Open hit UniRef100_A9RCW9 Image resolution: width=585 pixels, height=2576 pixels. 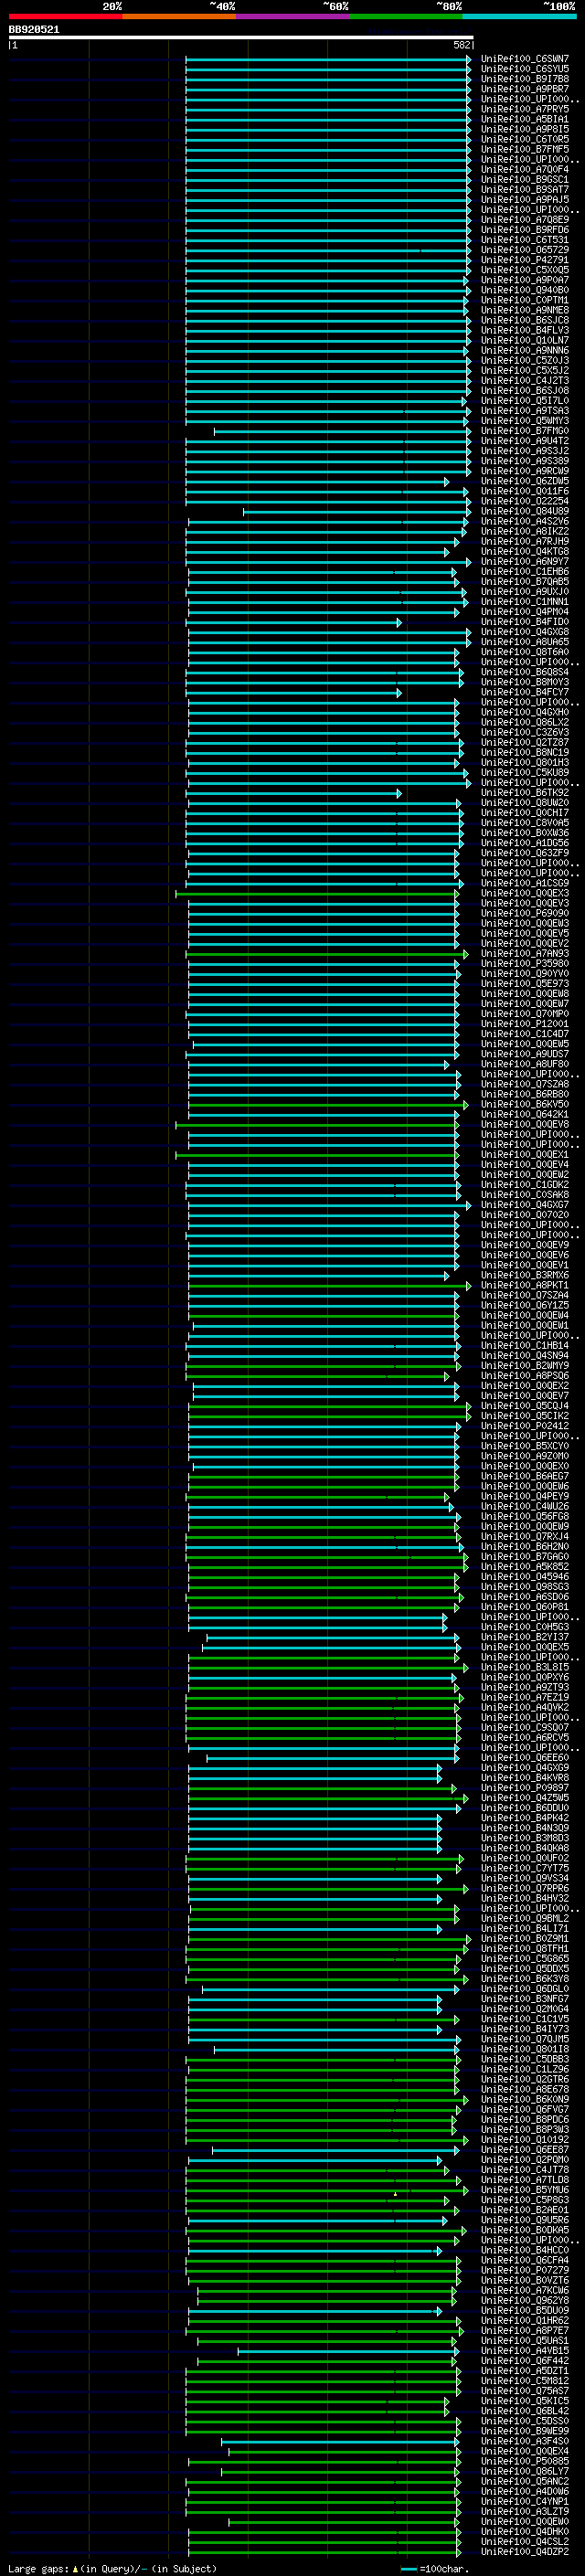click(x=524, y=471)
